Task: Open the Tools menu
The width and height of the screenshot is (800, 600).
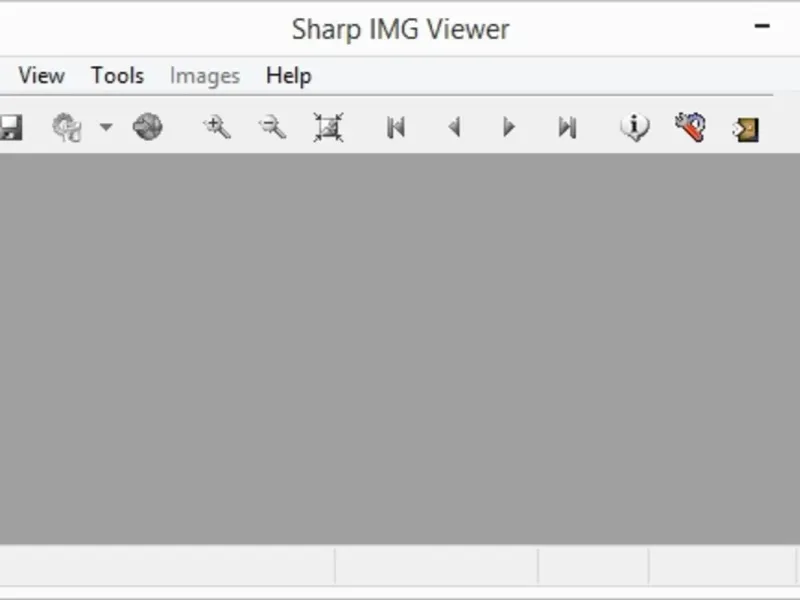Action: 117,76
